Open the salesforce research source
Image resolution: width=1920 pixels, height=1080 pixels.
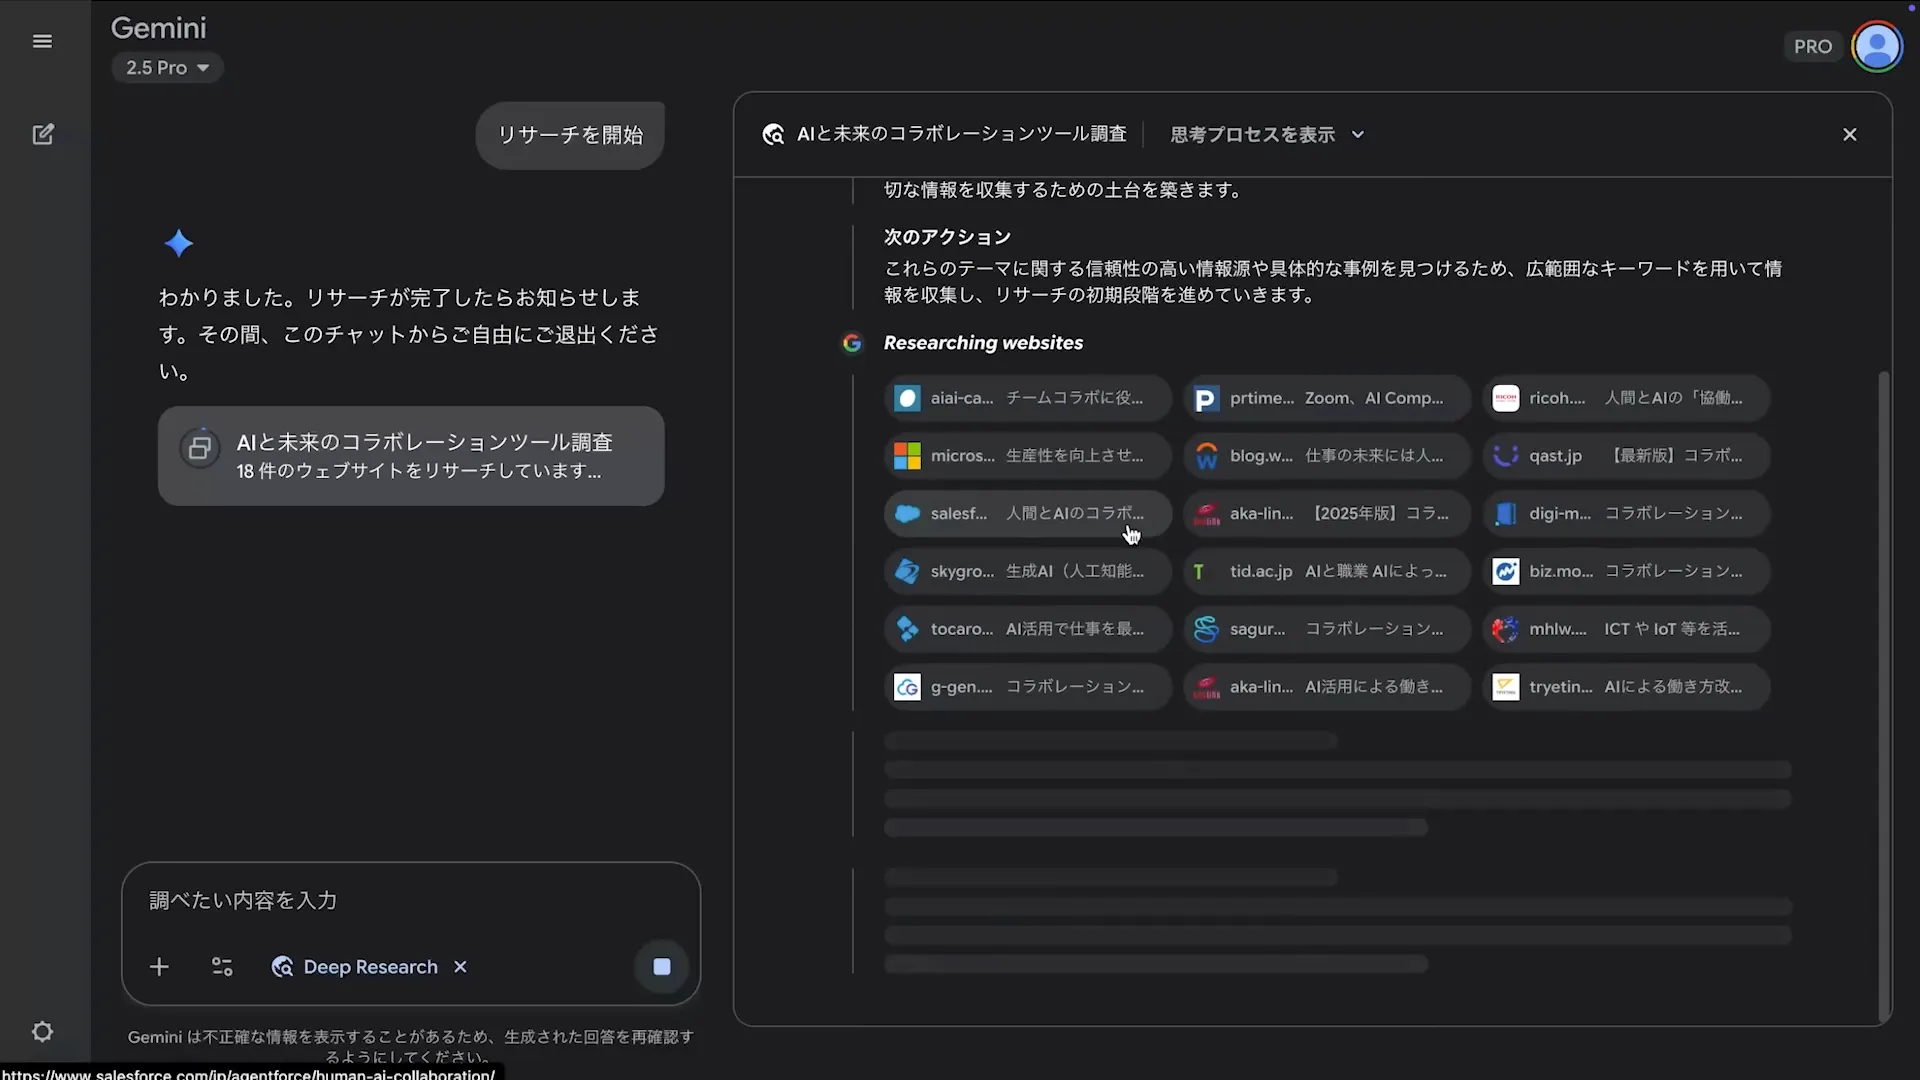point(1027,513)
